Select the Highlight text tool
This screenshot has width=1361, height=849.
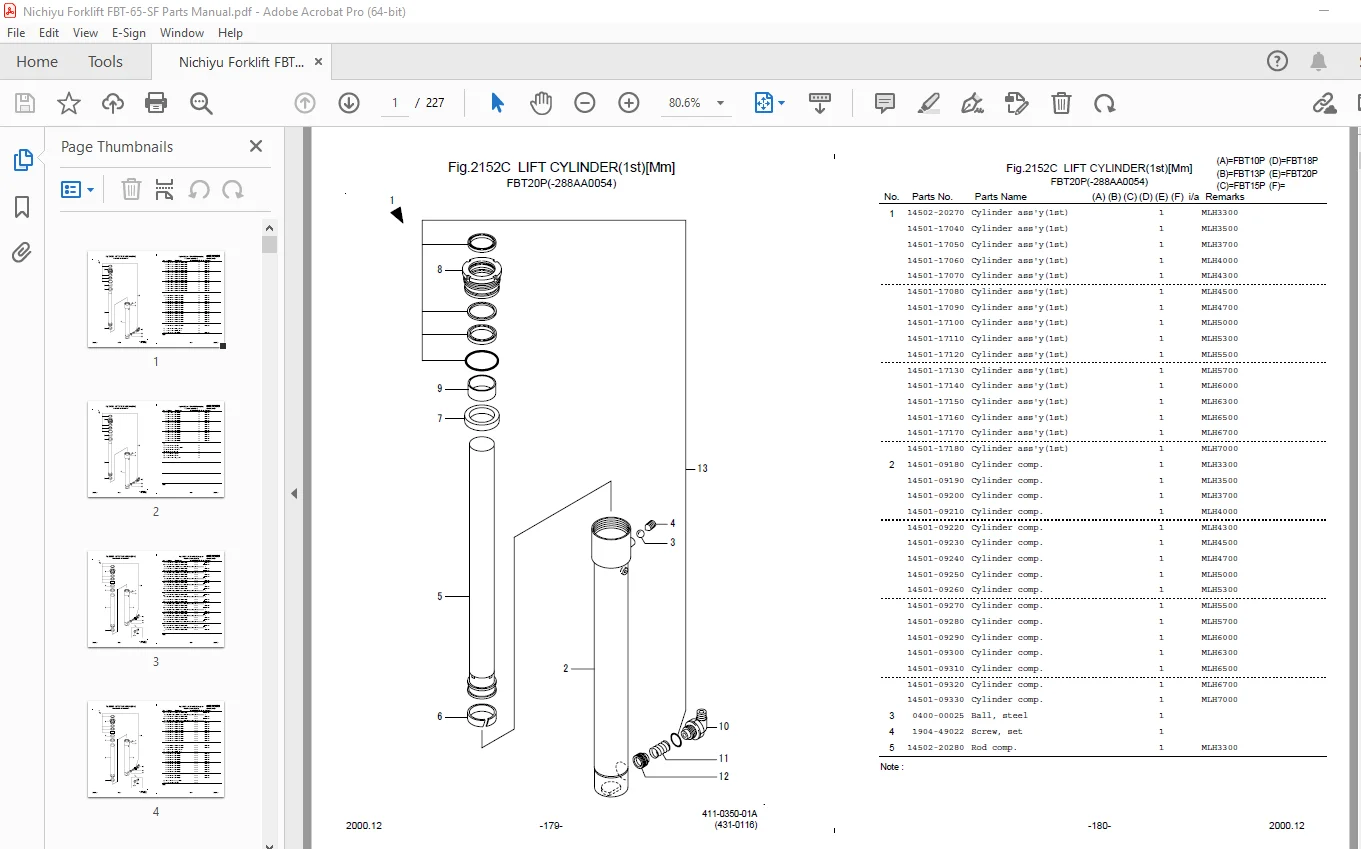[929, 103]
